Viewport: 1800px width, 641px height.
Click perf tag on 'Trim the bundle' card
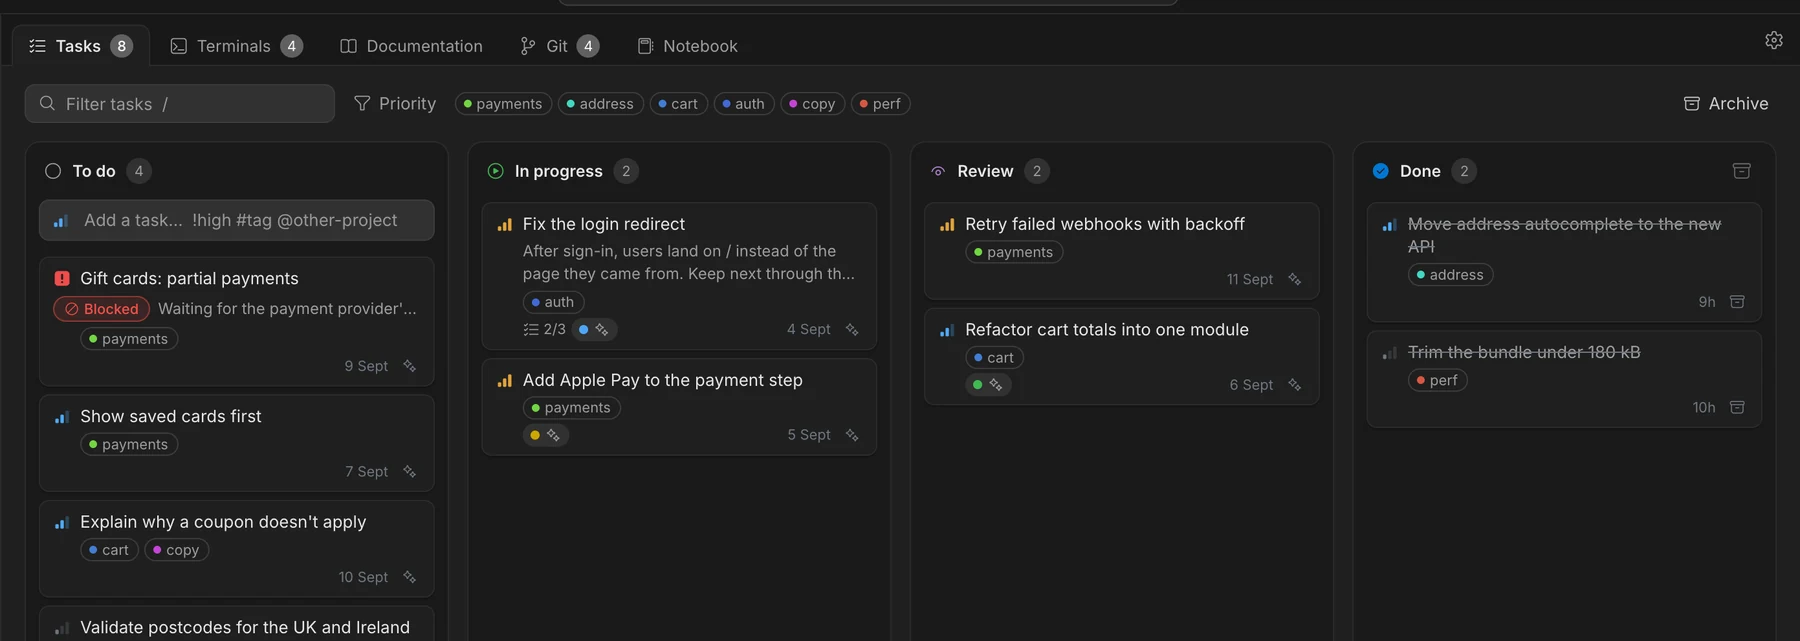1437,380
